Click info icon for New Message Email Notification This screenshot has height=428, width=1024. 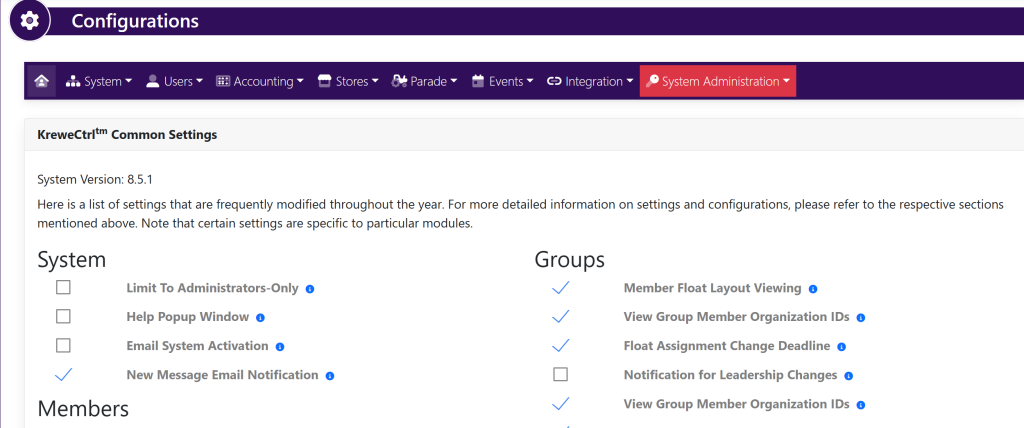330,376
